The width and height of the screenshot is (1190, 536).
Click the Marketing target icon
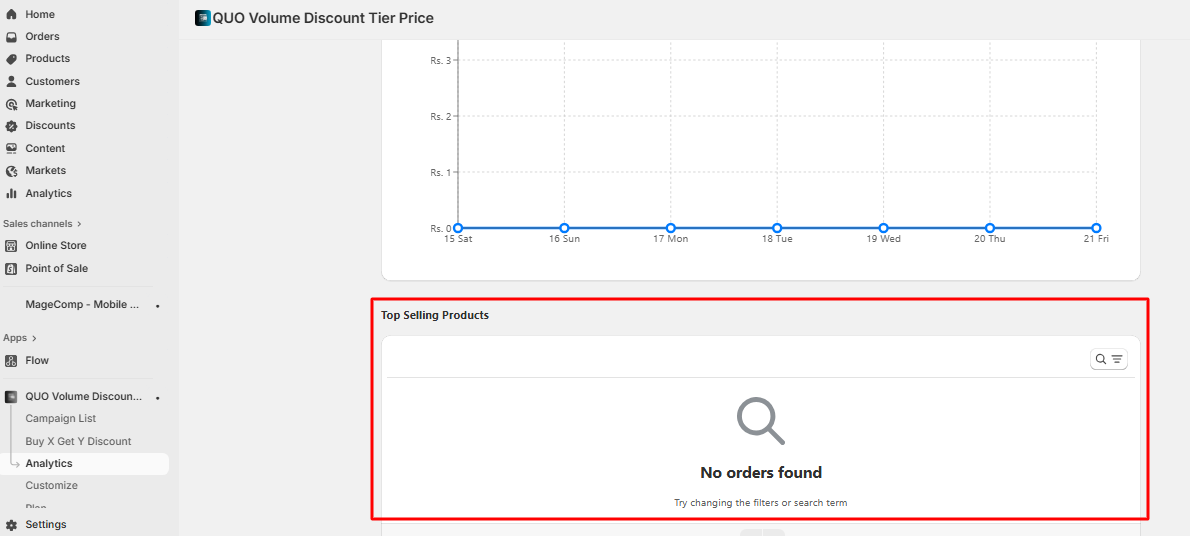[12, 104]
